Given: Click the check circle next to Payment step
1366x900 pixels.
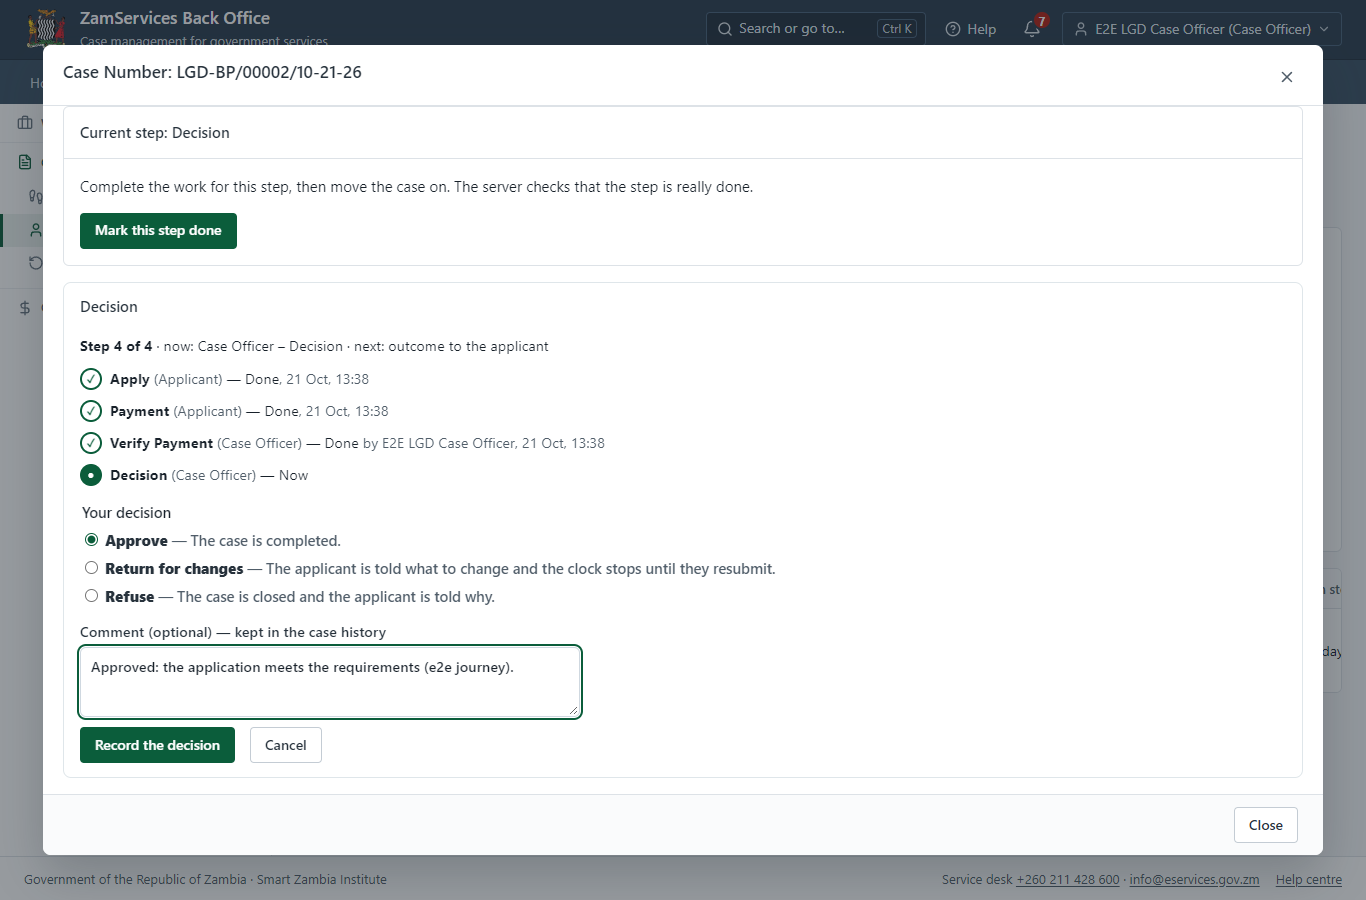Looking at the screenshot, I should point(91,411).
